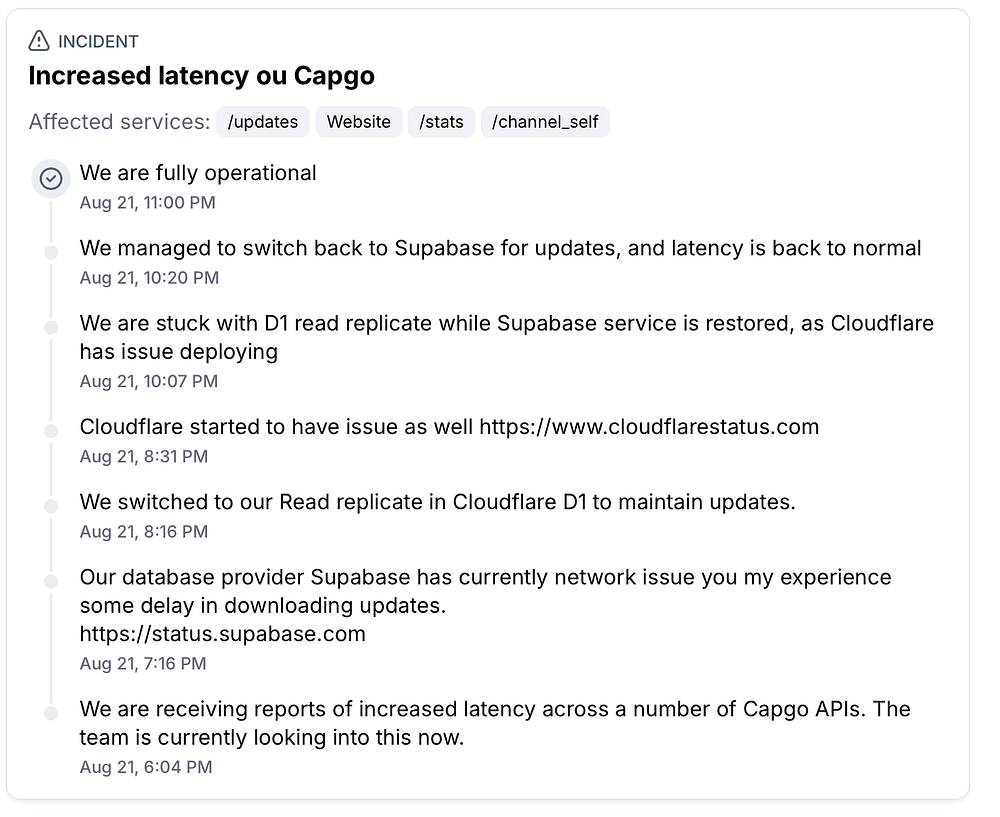This screenshot has height=817, width=1000.
Task: Select the timeline dot for the 8:16 PM update
Action: pyautogui.click(x=51, y=507)
